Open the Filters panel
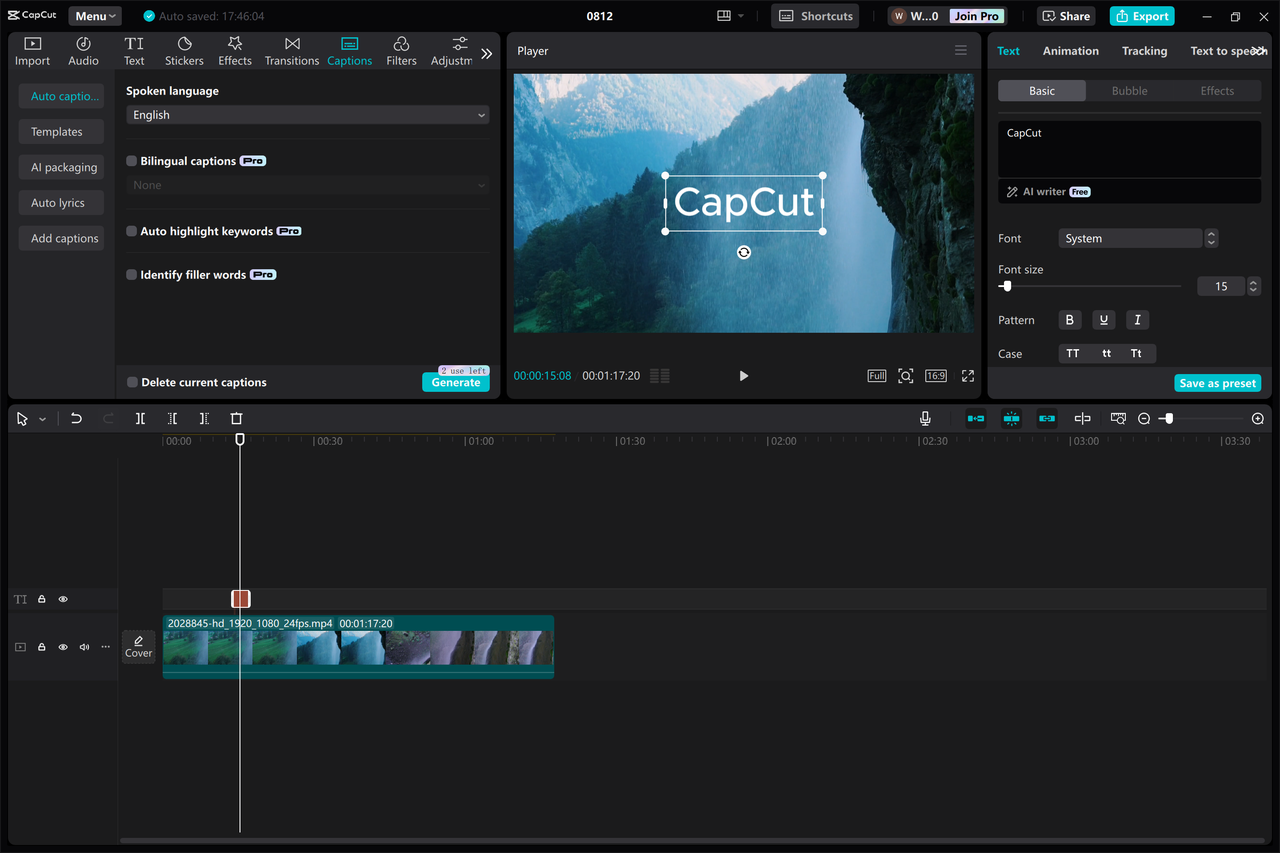Image resolution: width=1280 pixels, height=853 pixels. (400, 49)
